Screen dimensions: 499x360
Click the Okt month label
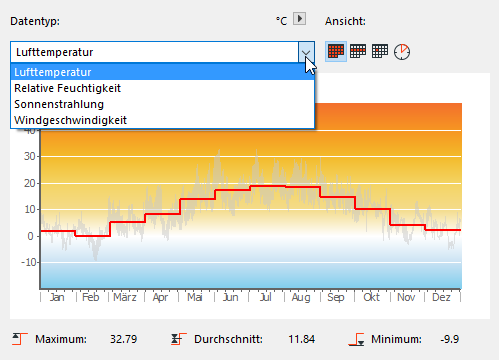[371, 297]
